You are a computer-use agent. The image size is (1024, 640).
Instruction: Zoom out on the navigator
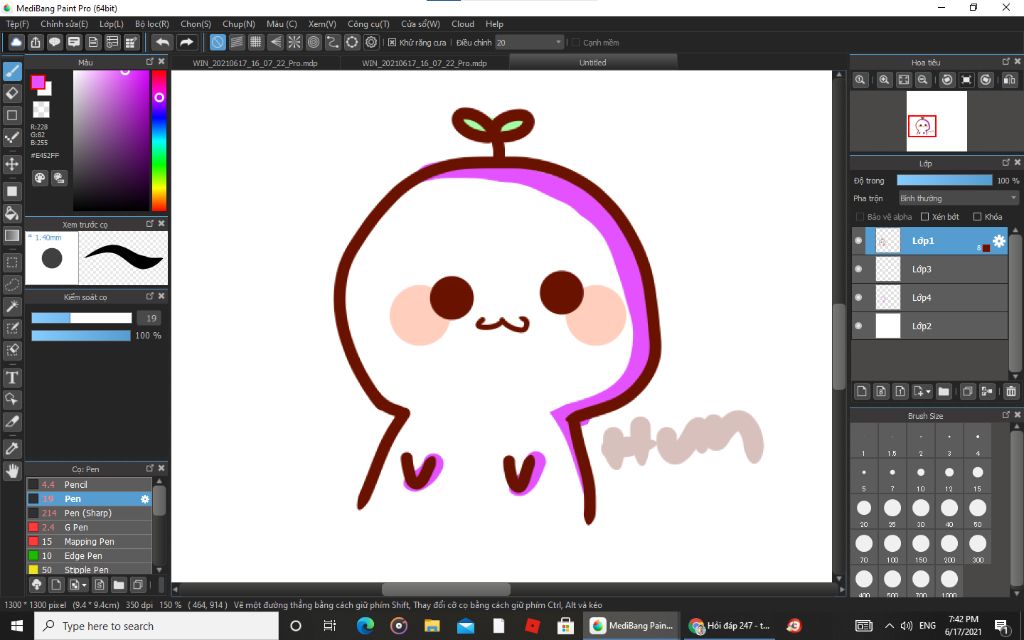[922, 80]
